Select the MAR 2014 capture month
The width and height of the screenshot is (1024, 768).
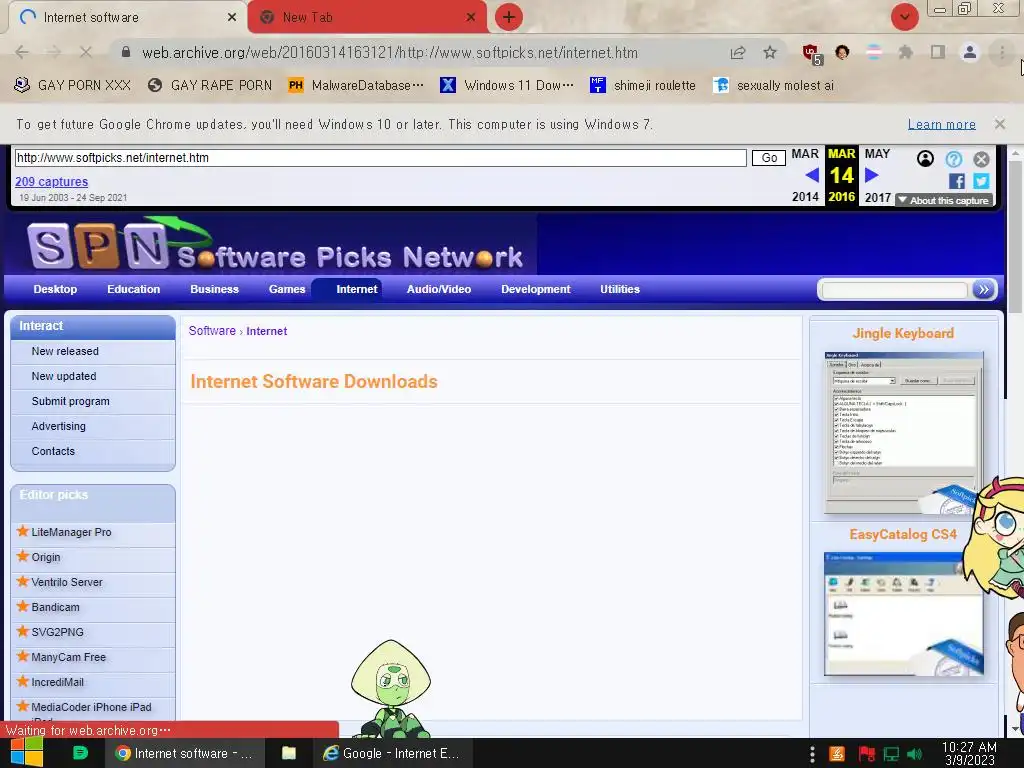tap(805, 153)
